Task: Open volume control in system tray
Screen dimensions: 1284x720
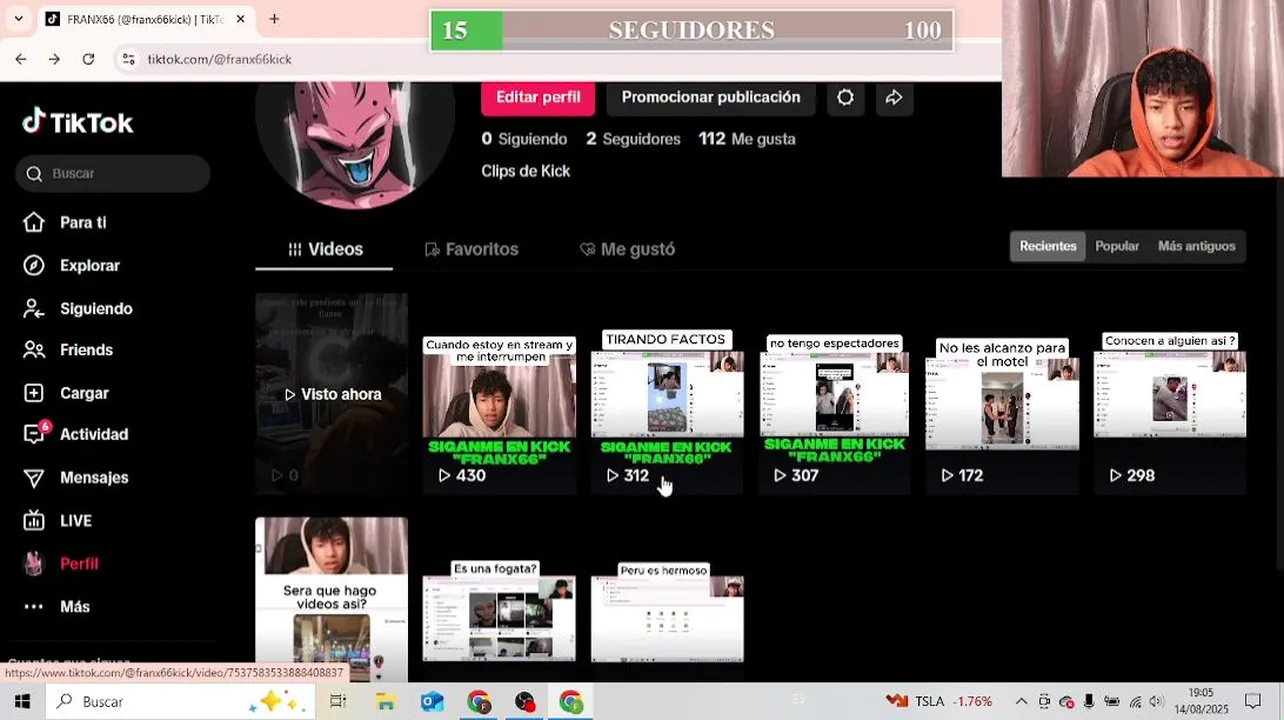Action: (1157, 701)
